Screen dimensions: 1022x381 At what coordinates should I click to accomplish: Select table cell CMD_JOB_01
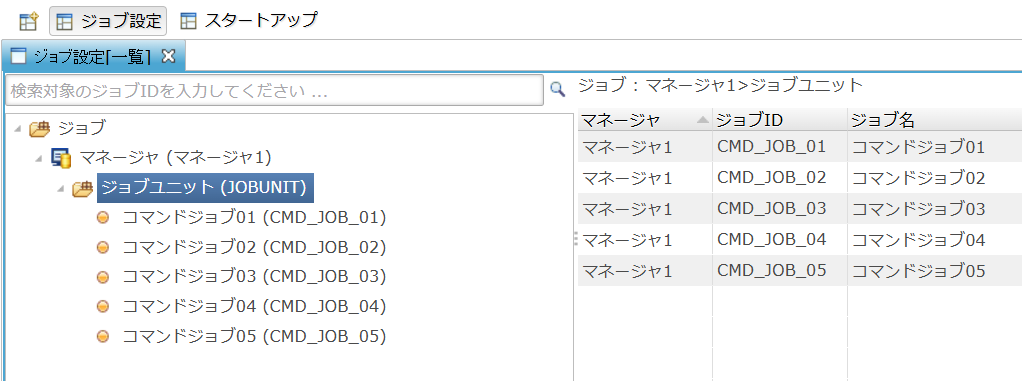(x=780, y=147)
